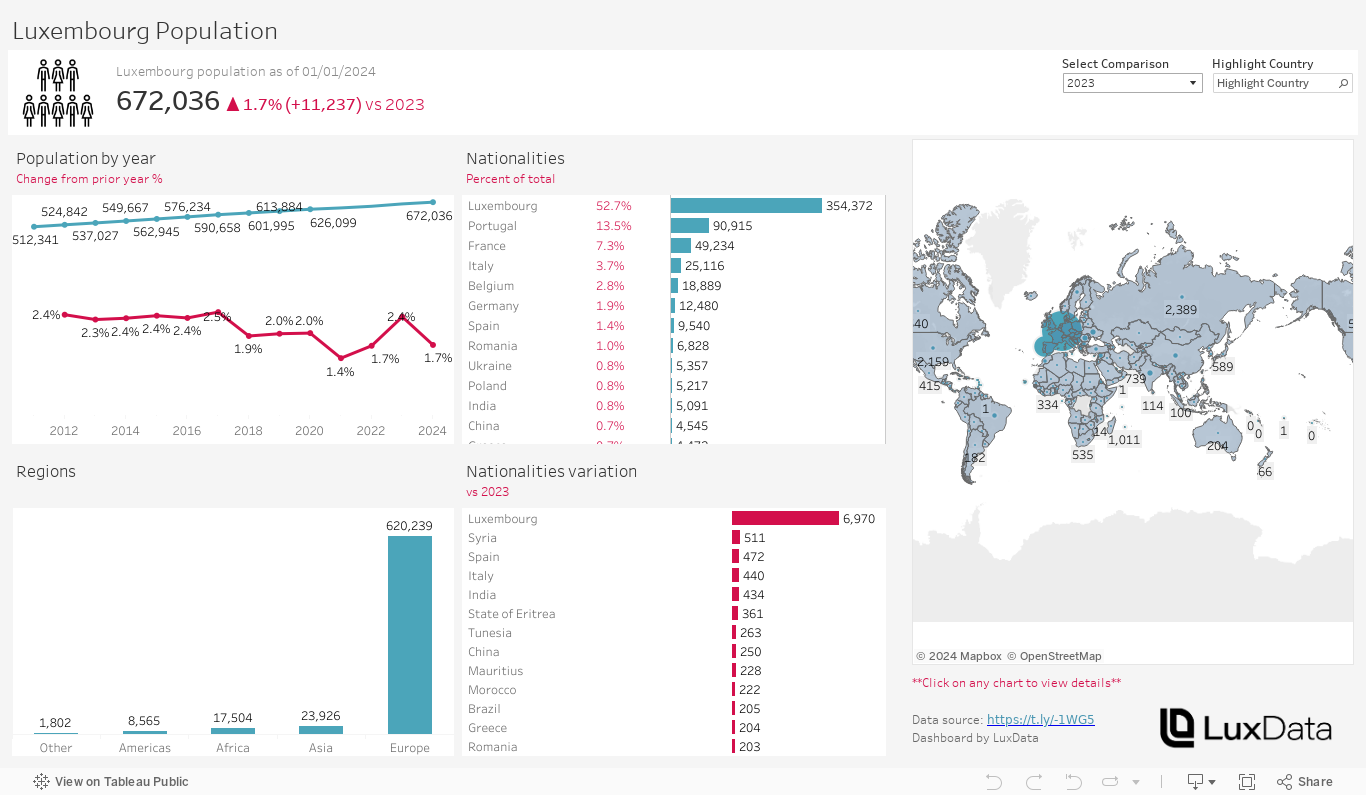Click the Luxembourg variation bar showing 6,970
This screenshot has width=1366, height=795.
(x=785, y=518)
